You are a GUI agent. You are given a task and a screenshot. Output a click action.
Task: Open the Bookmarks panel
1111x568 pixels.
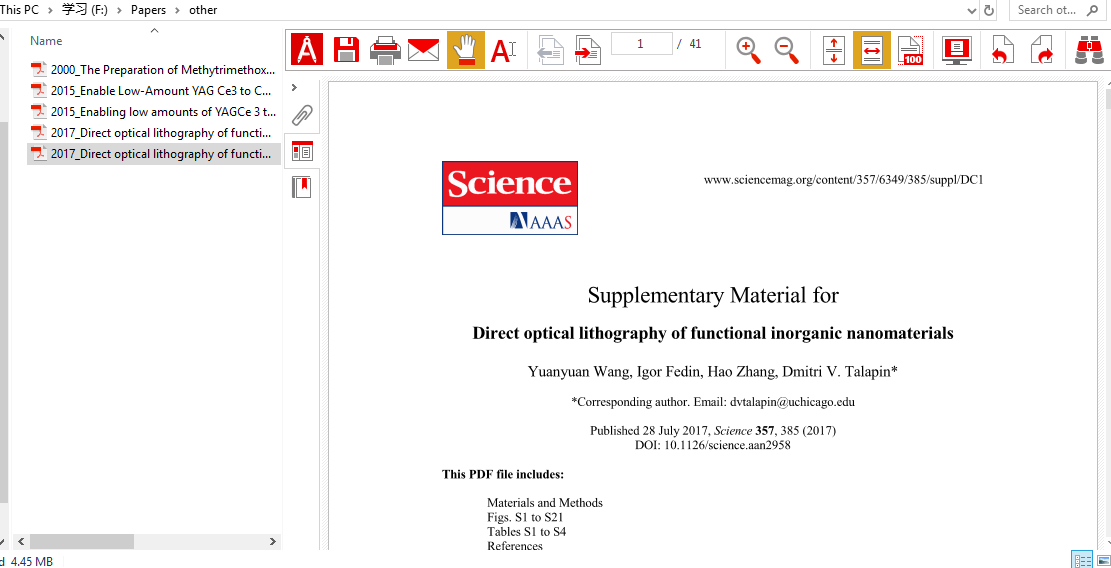303,188
